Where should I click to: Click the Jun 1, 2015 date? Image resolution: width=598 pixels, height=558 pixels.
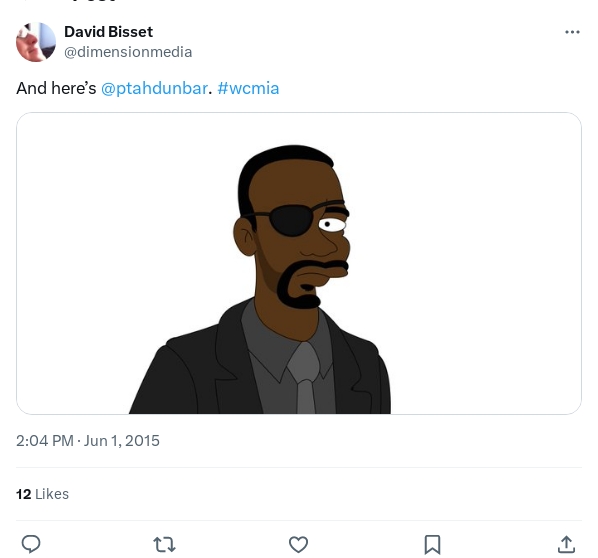122,441
